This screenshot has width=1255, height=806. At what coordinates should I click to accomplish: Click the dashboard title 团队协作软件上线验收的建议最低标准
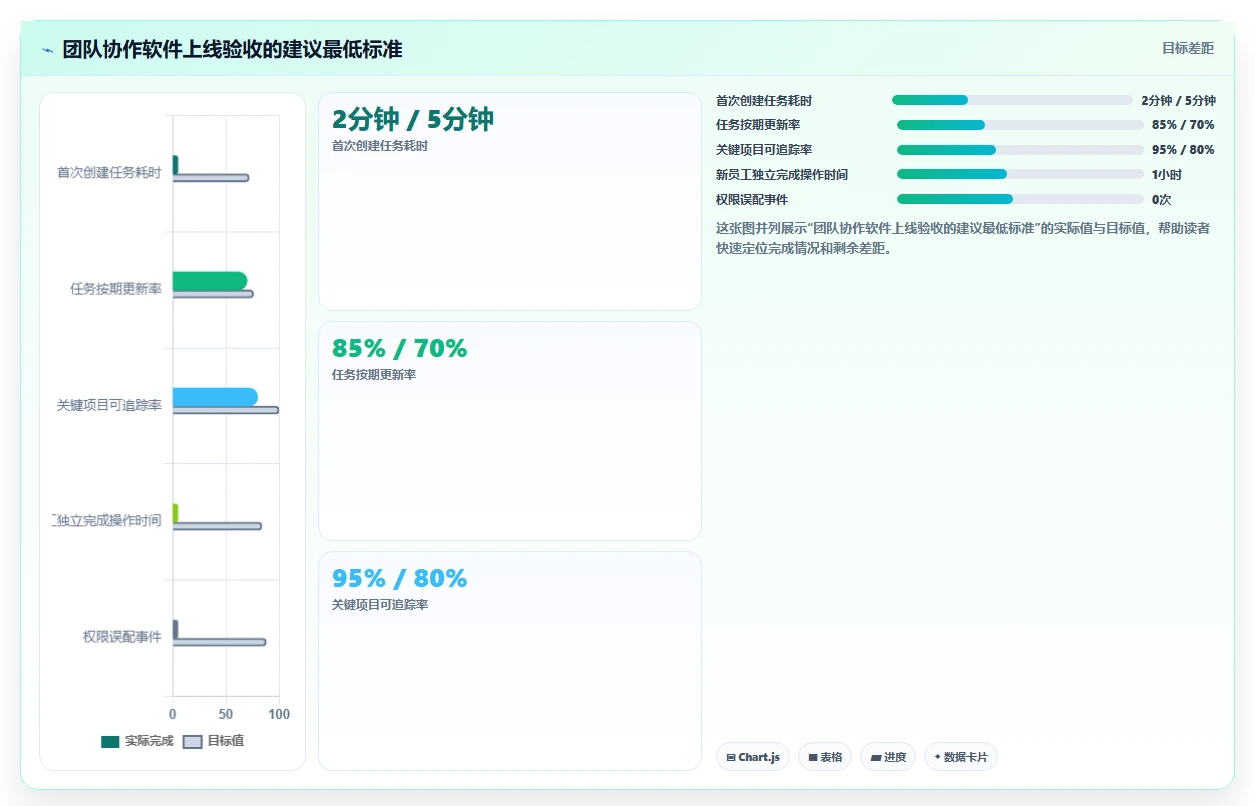coord(232,49)
